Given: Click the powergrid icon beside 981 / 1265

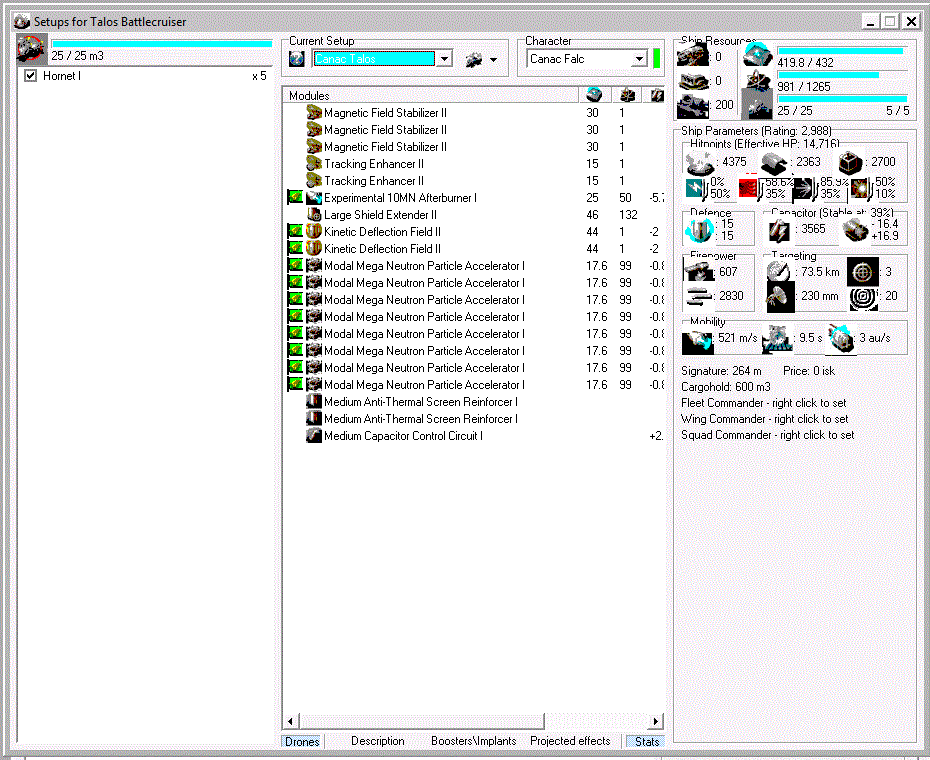Looking at the screenshot, I should pos(758,80).
